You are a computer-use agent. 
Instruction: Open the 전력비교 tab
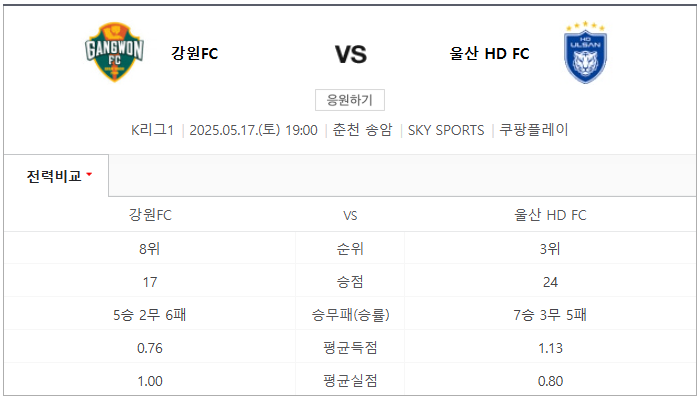[56, 176]
